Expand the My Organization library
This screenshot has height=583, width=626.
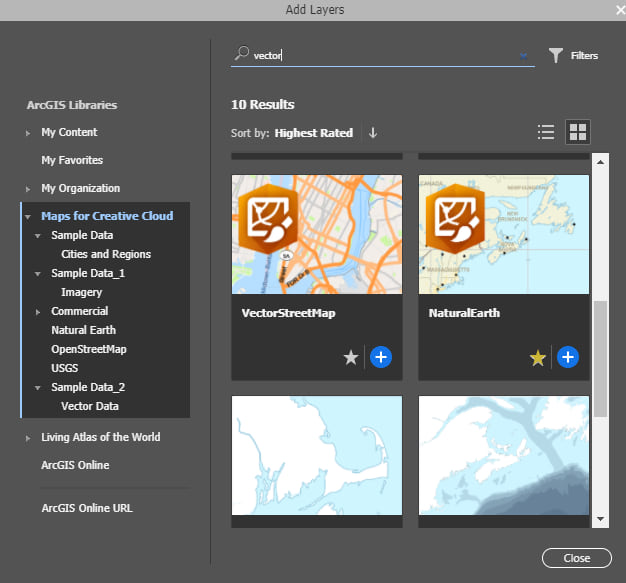coord(28,189)
